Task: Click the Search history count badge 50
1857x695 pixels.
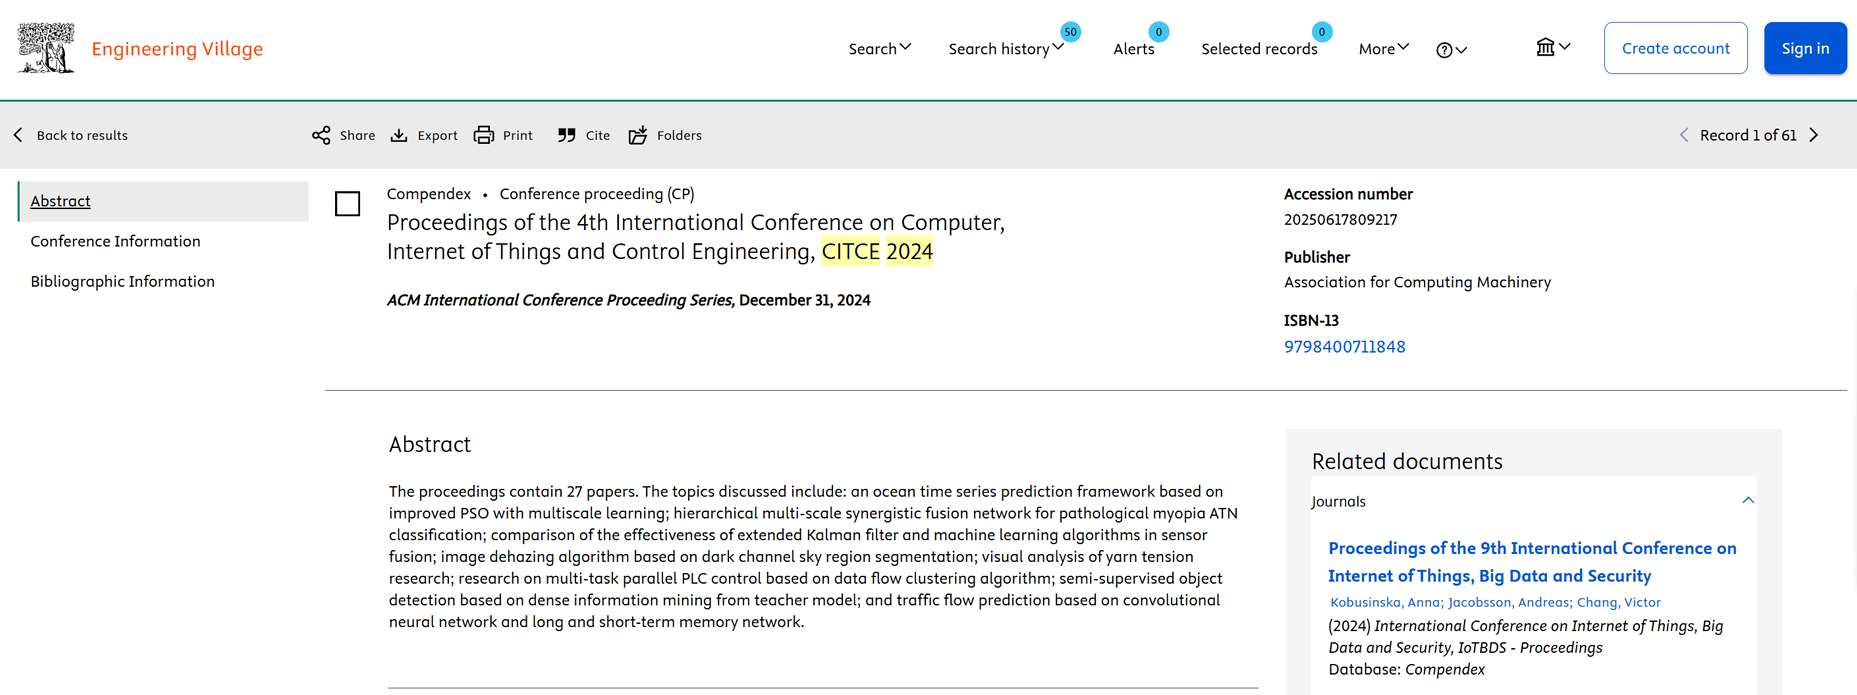Action: click(x=1070, y=32)
